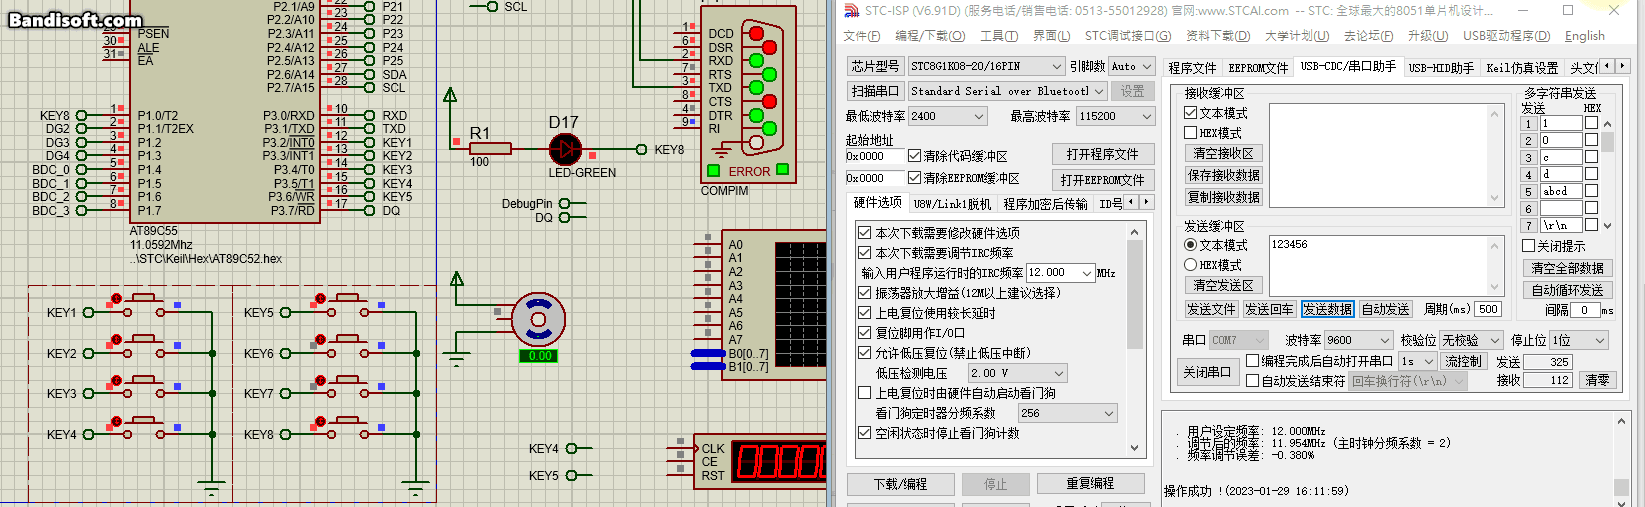Switch to Keil仿真设置 tab
Viewport: 1645px width, 507px height.
(1522, 68)
